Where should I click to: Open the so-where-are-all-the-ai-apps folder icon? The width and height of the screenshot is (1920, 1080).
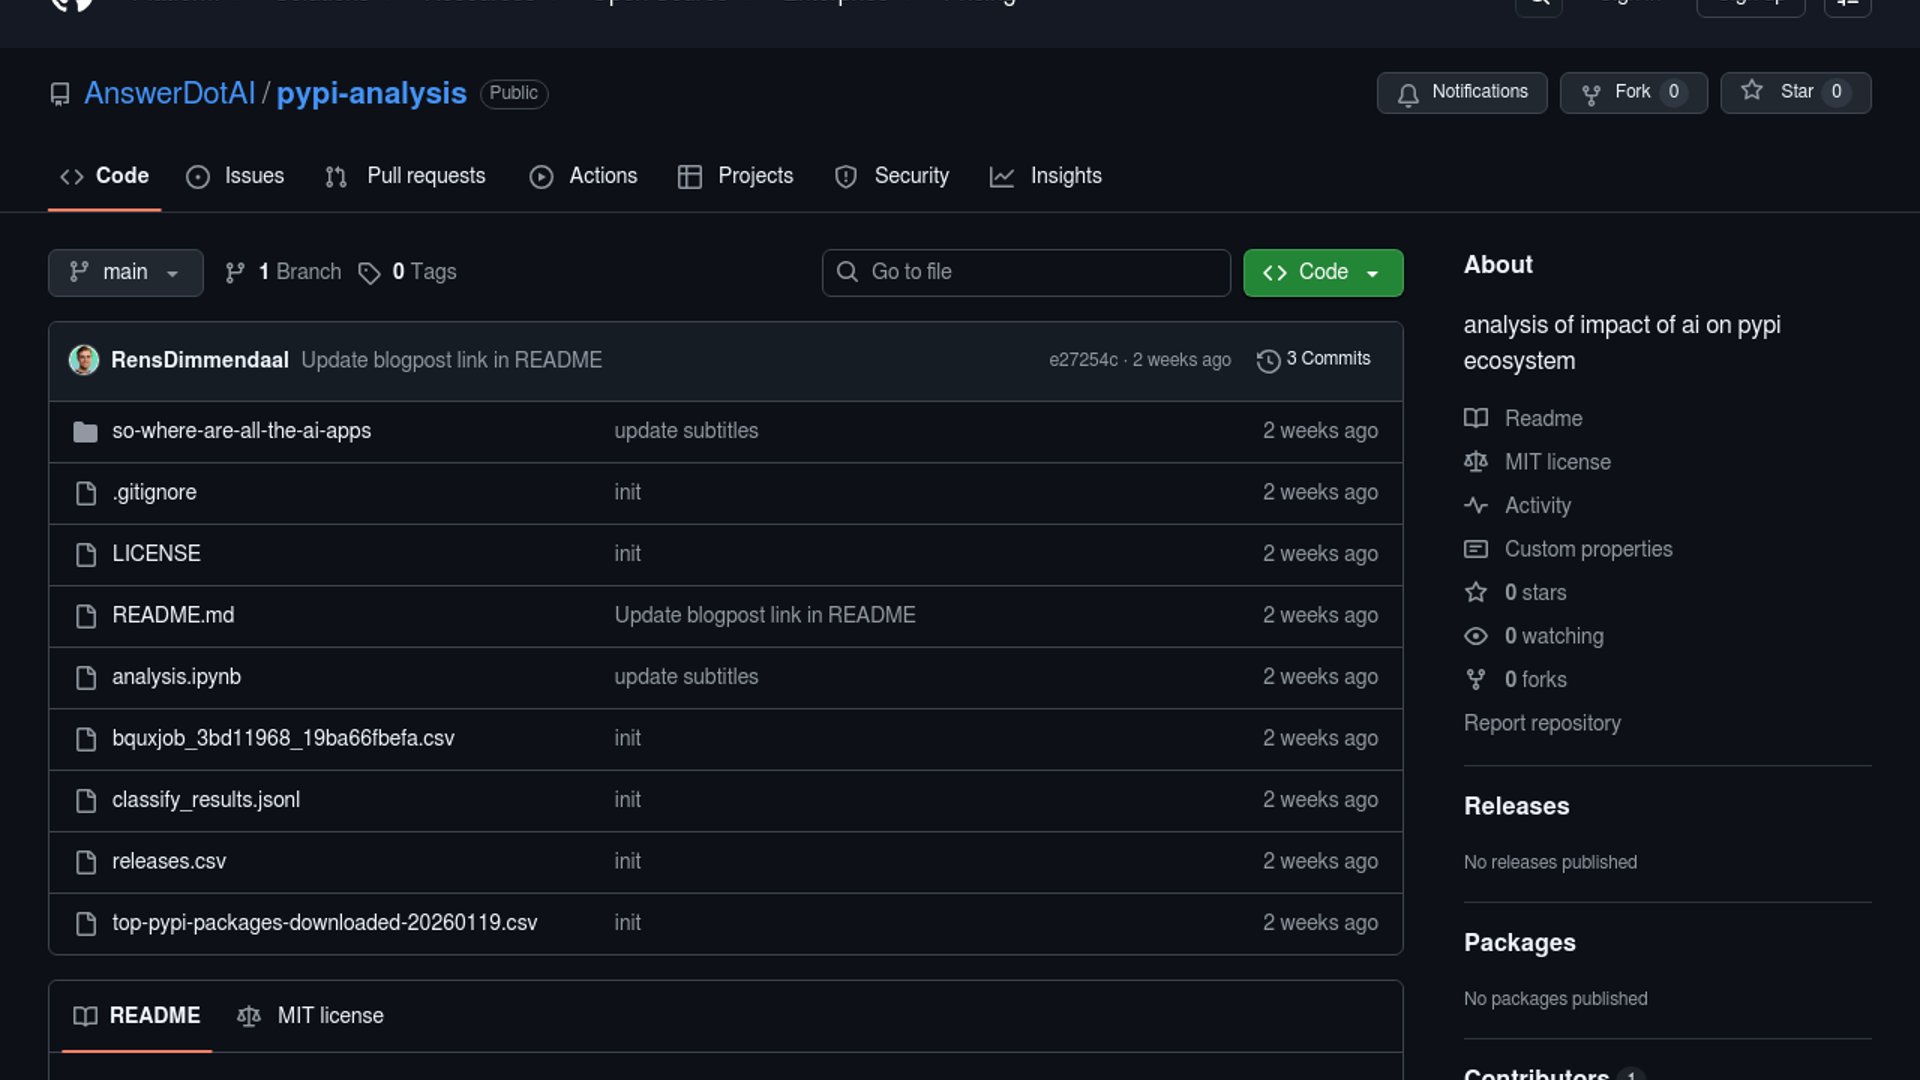pos(86,432)
